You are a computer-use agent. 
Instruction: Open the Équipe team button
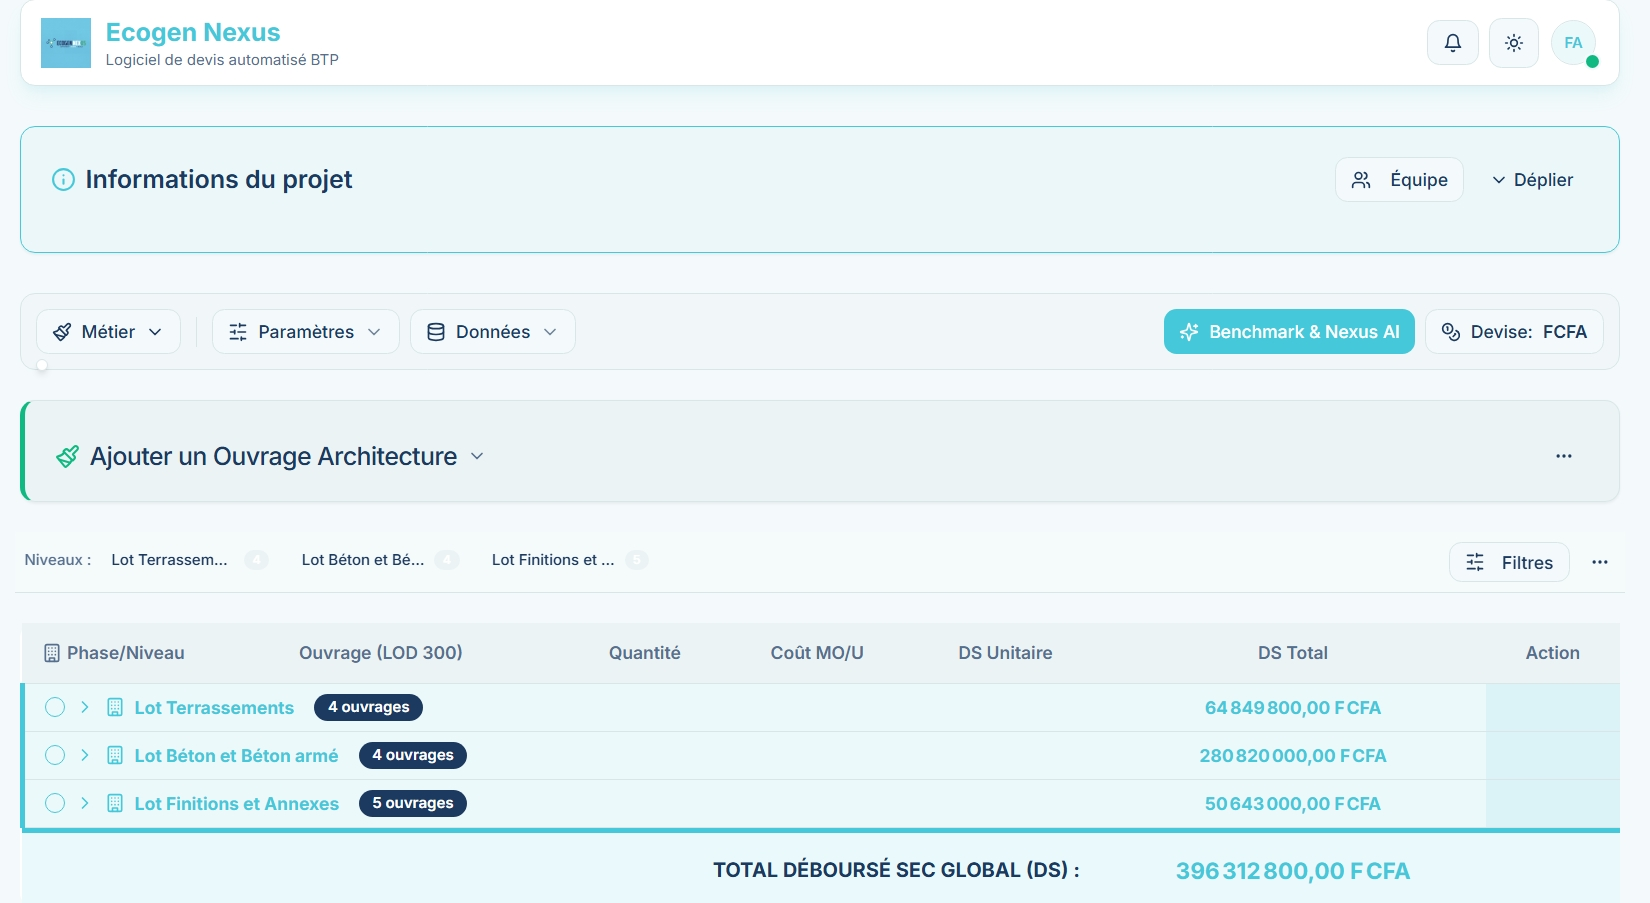1399,180
